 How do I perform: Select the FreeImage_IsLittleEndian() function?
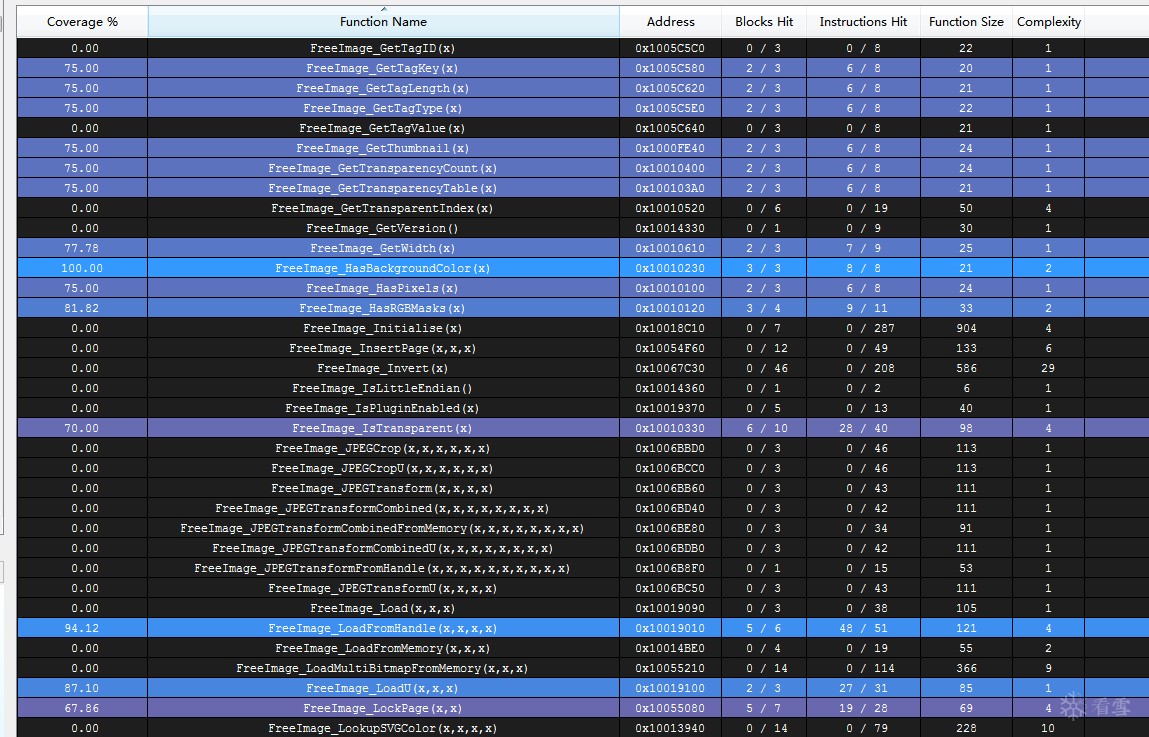[383, 388]
